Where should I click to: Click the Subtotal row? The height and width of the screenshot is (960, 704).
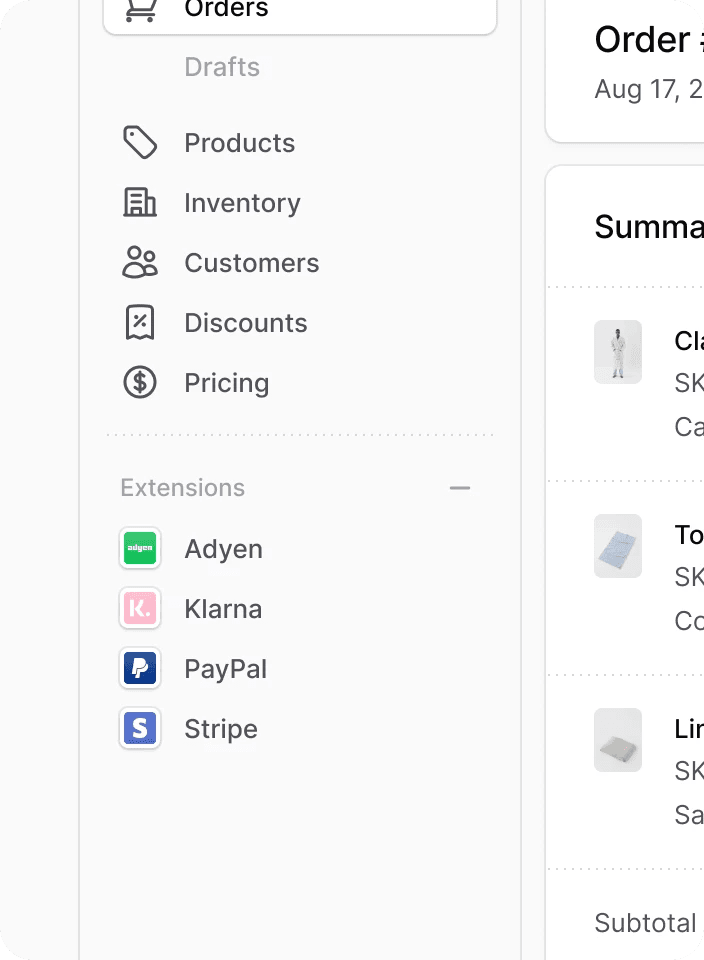(x=645, y=922)
